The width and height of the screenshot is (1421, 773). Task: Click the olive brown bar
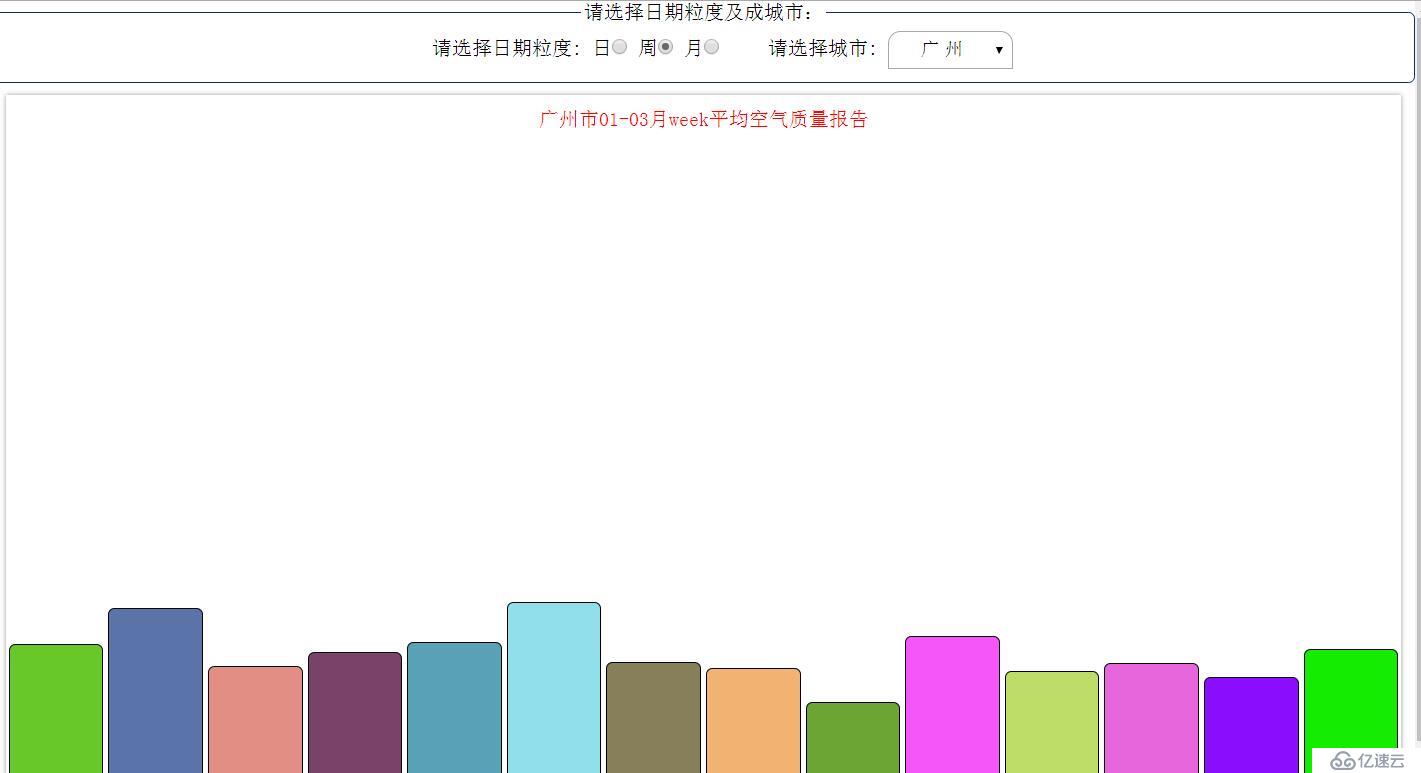point(653,717)
